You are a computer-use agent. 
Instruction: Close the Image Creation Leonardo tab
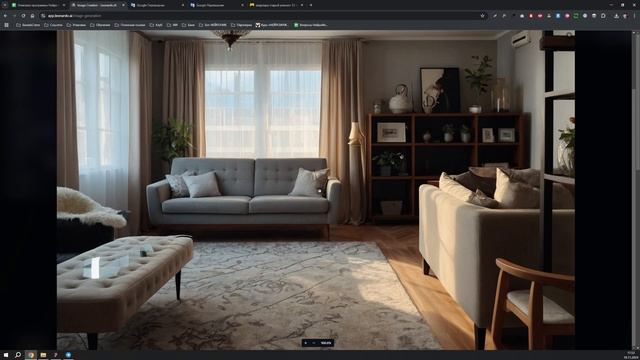(x=123, y=5)
